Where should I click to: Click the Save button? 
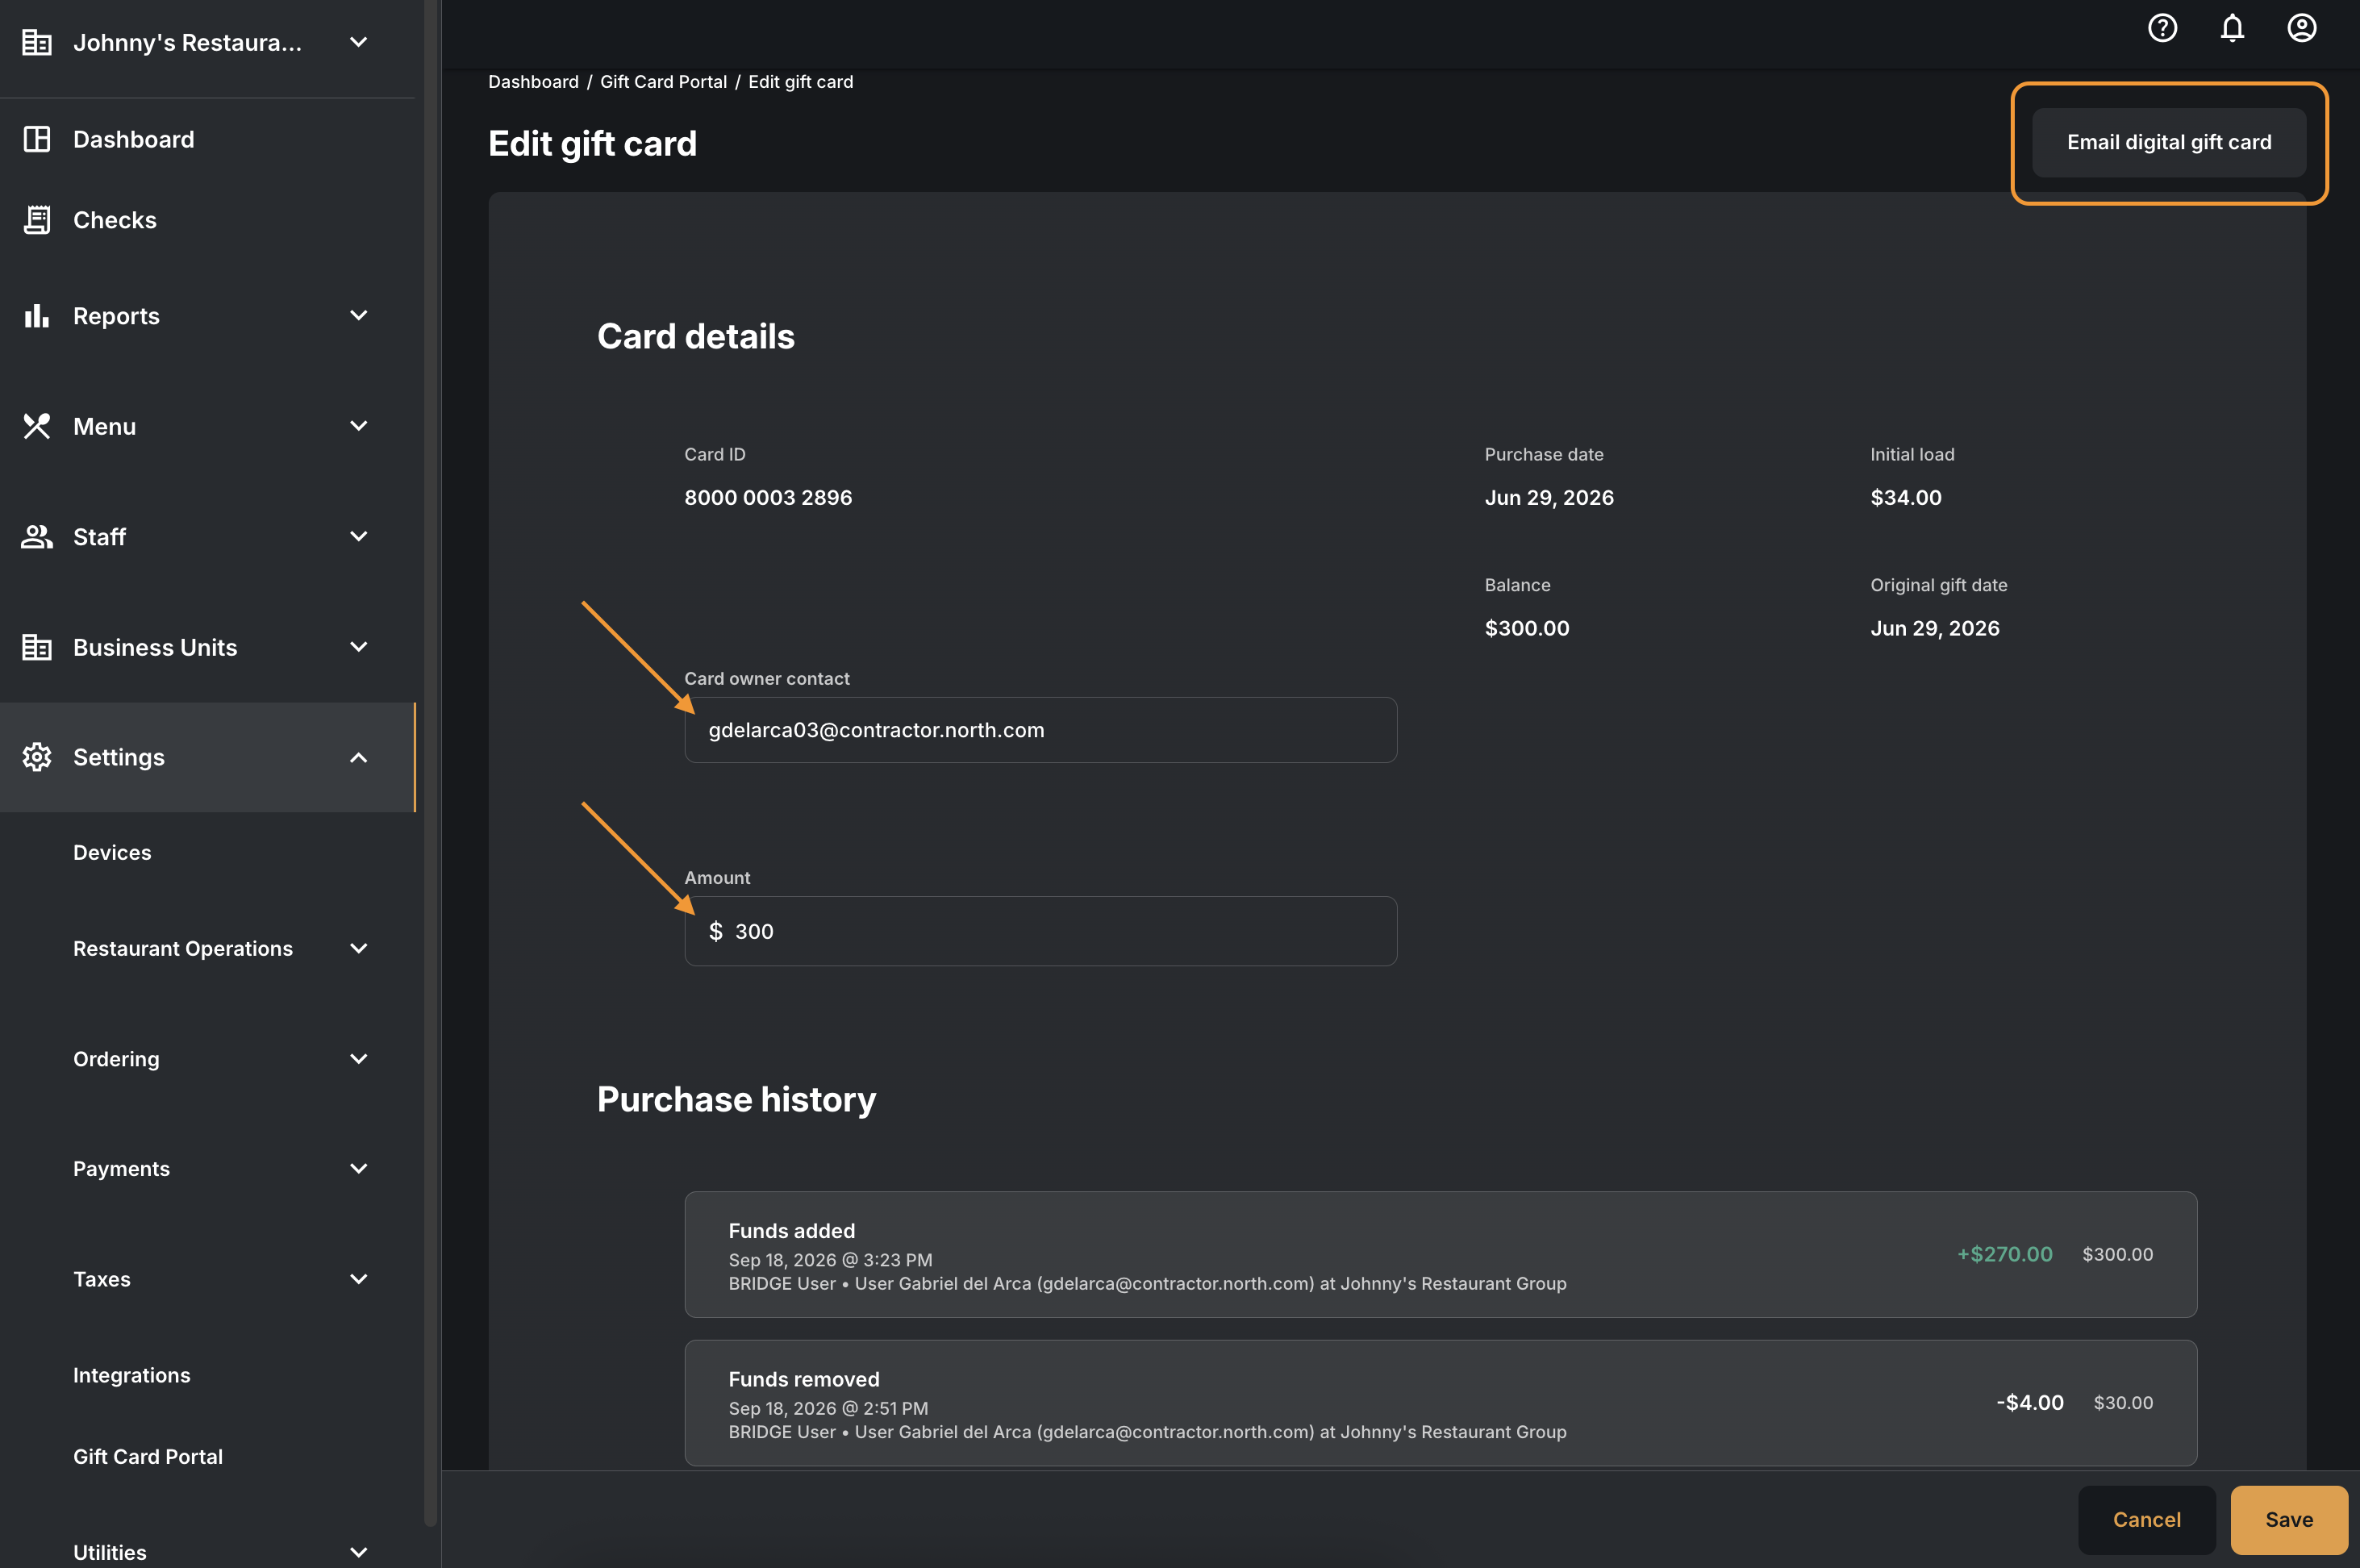pos(2289,1520)
